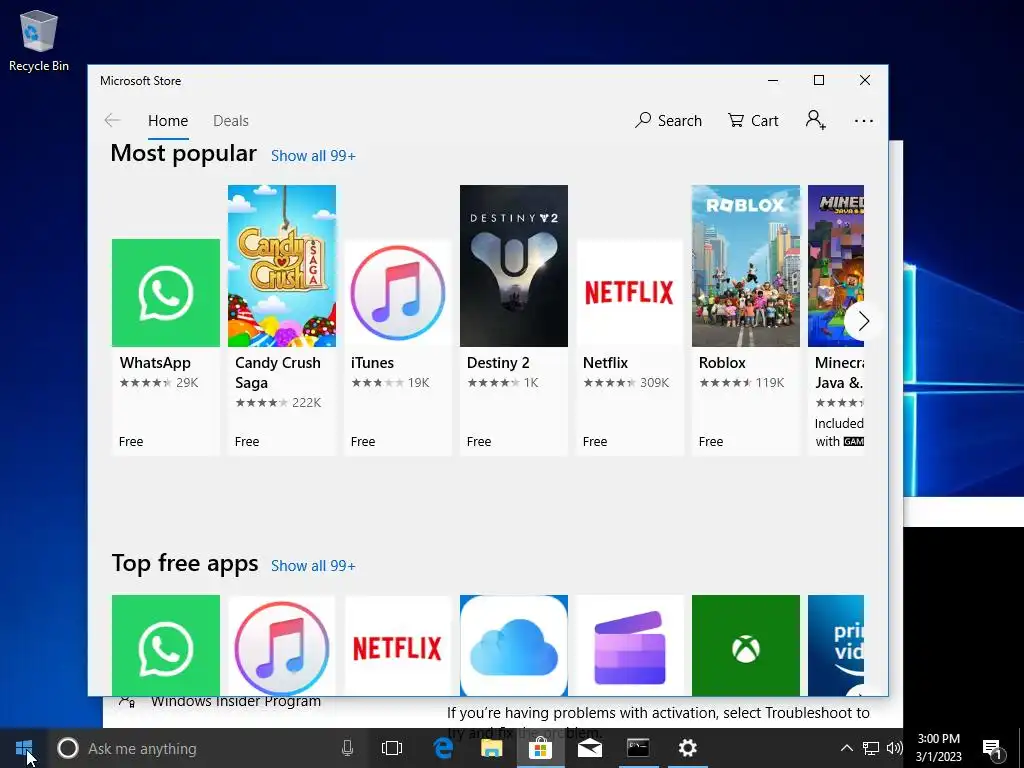Viewport: 1024px width, 768px height.
Task: Switch to the Deals tab
Action: pos(231,121)
